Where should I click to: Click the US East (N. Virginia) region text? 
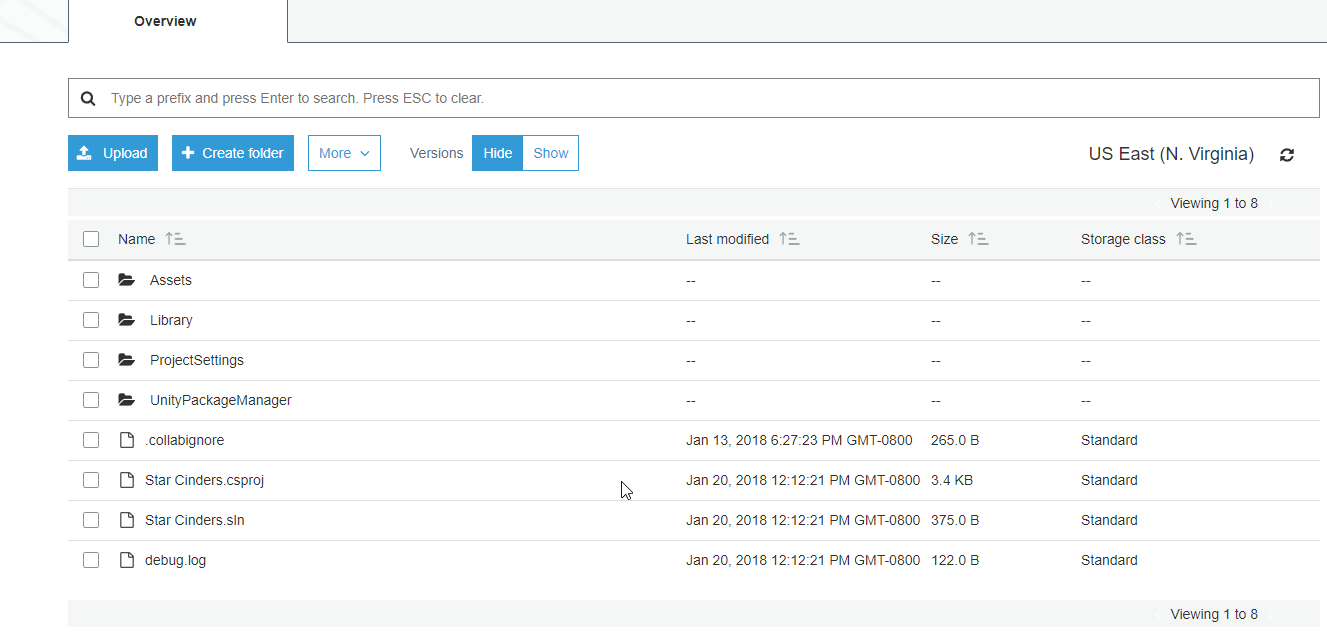click(x=1171, y=154)
